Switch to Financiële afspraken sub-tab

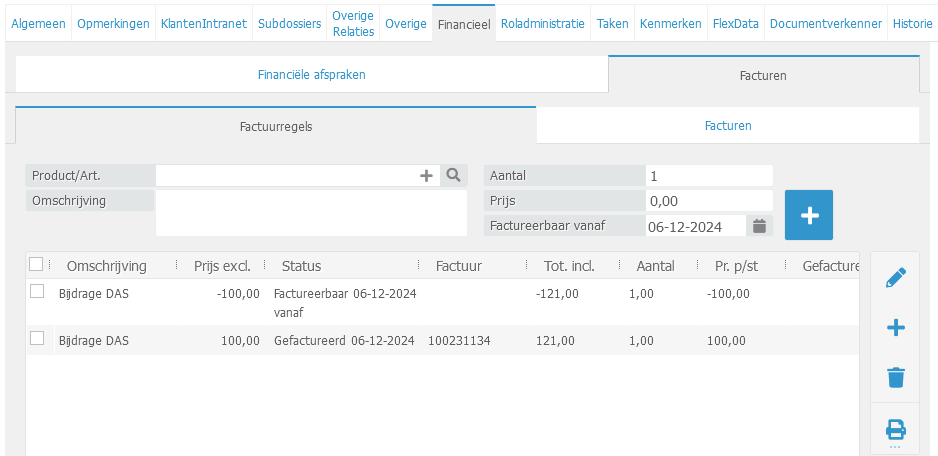[312, 75]
